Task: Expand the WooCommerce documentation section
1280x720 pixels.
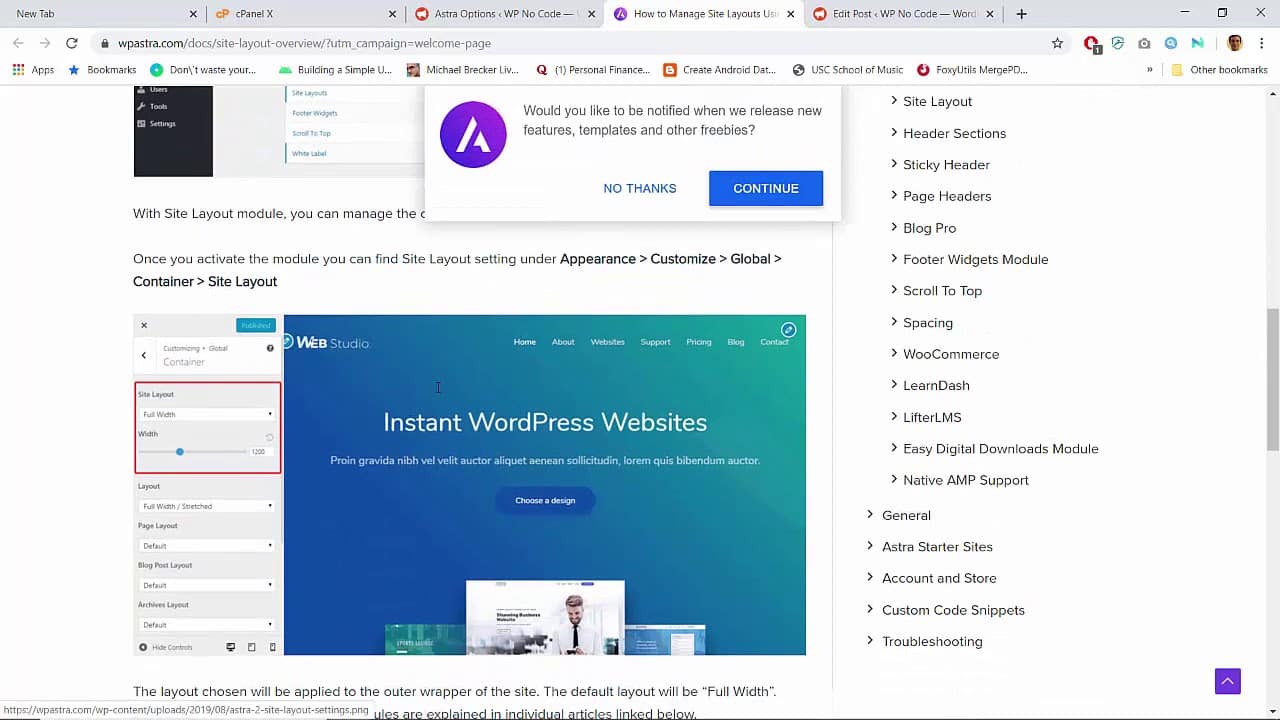Action: click(x=951, y=354)
